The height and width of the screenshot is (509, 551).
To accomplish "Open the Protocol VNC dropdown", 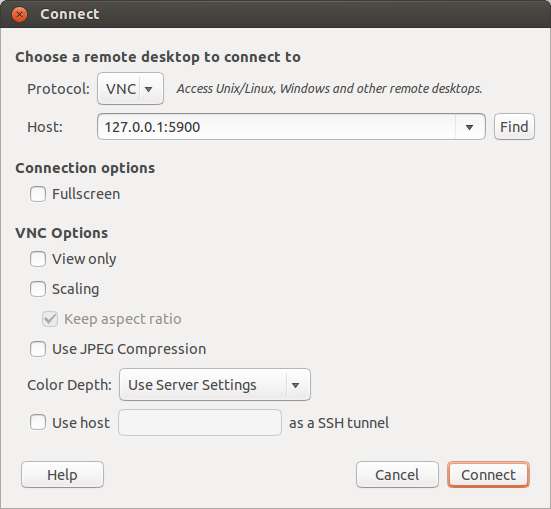I will tap(130, 89).
